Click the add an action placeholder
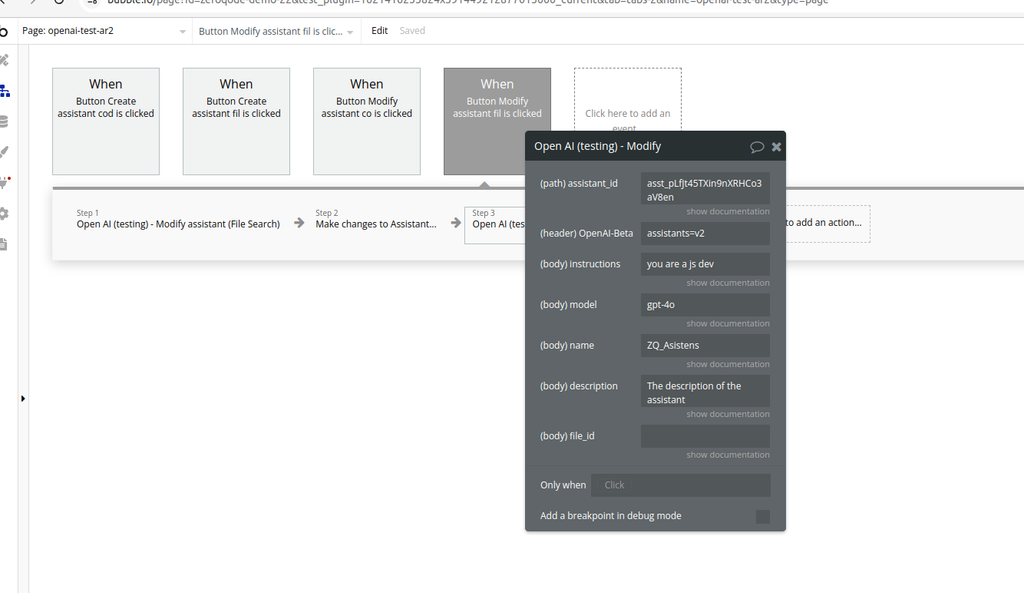The height and width of the screenshot is (593, 1024). (x=827, y=223)
